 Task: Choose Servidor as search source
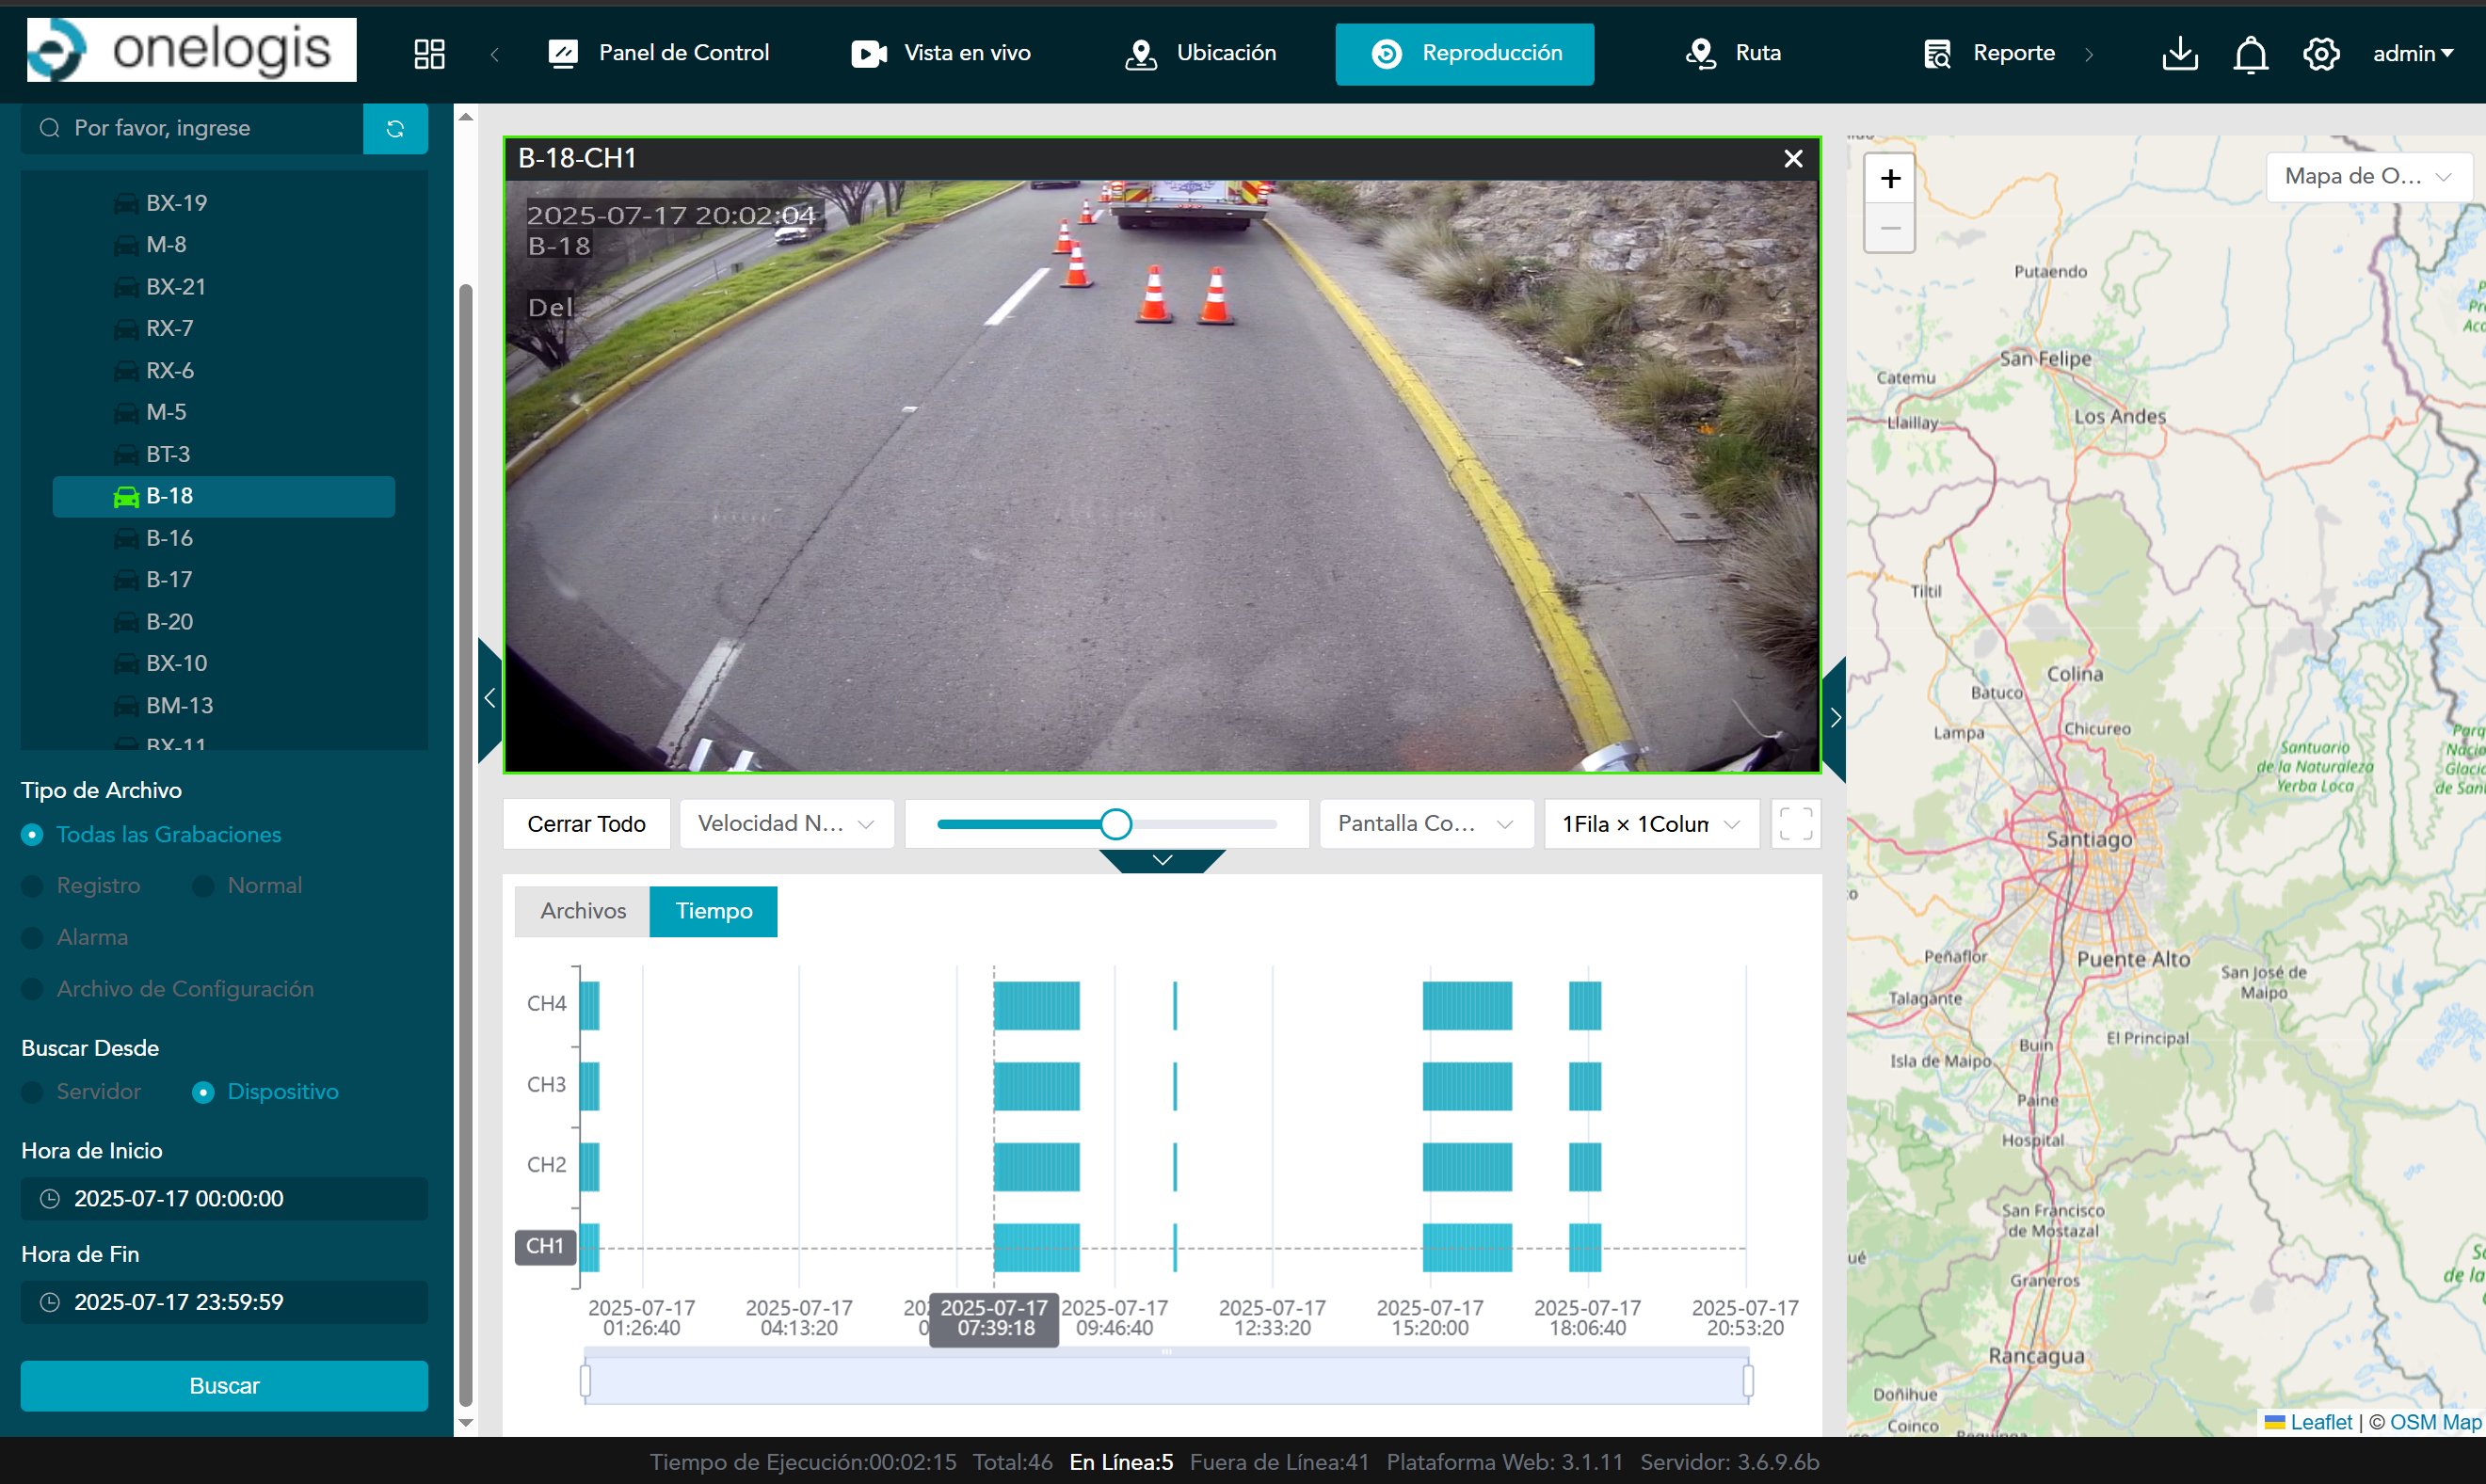point(33,1092)
